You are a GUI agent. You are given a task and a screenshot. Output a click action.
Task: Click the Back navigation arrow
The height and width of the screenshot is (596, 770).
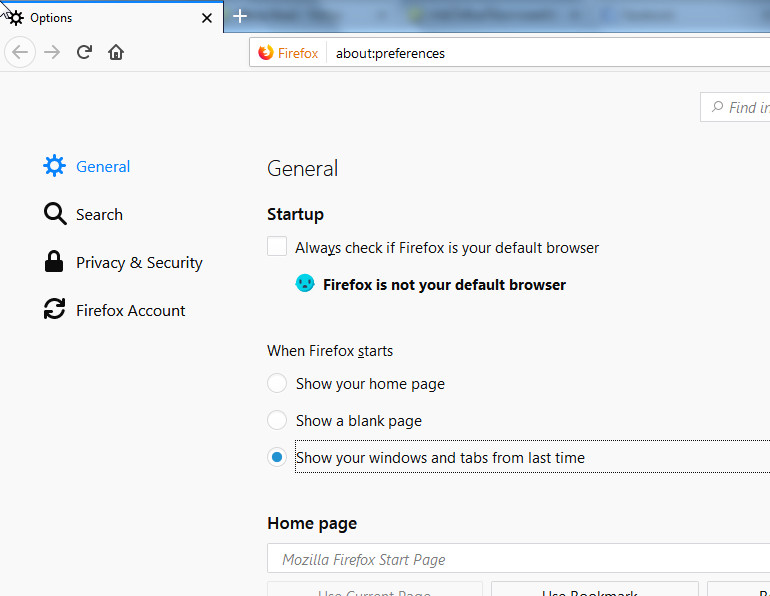(x=20, y=52)
